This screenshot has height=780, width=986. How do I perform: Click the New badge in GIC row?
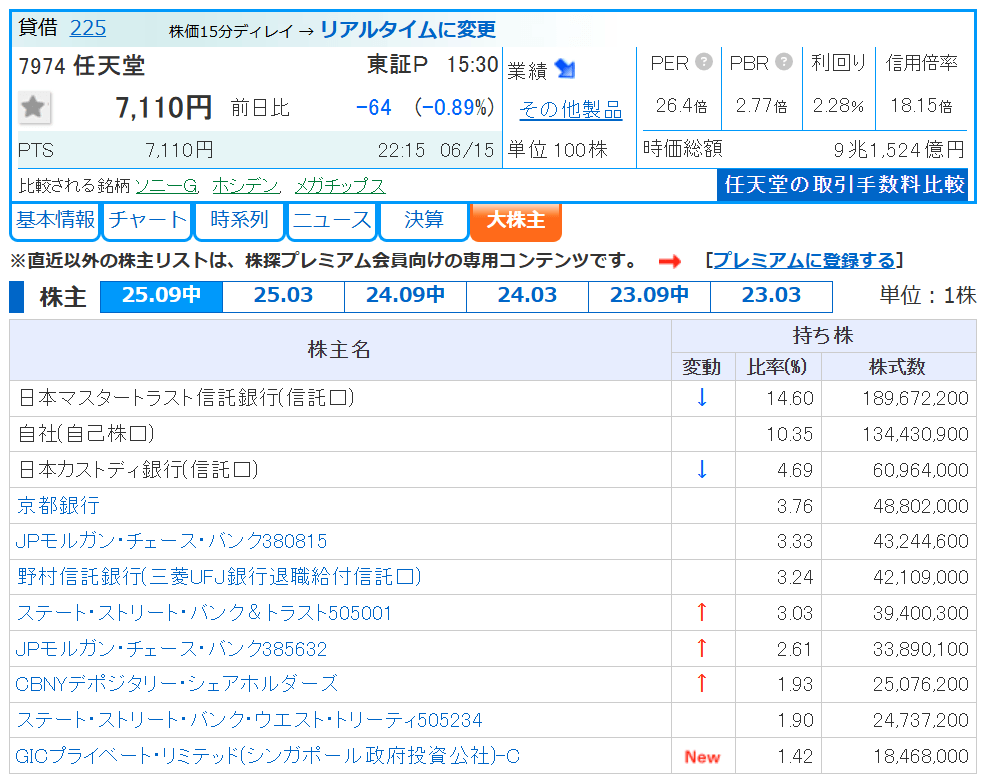point(702,757)
